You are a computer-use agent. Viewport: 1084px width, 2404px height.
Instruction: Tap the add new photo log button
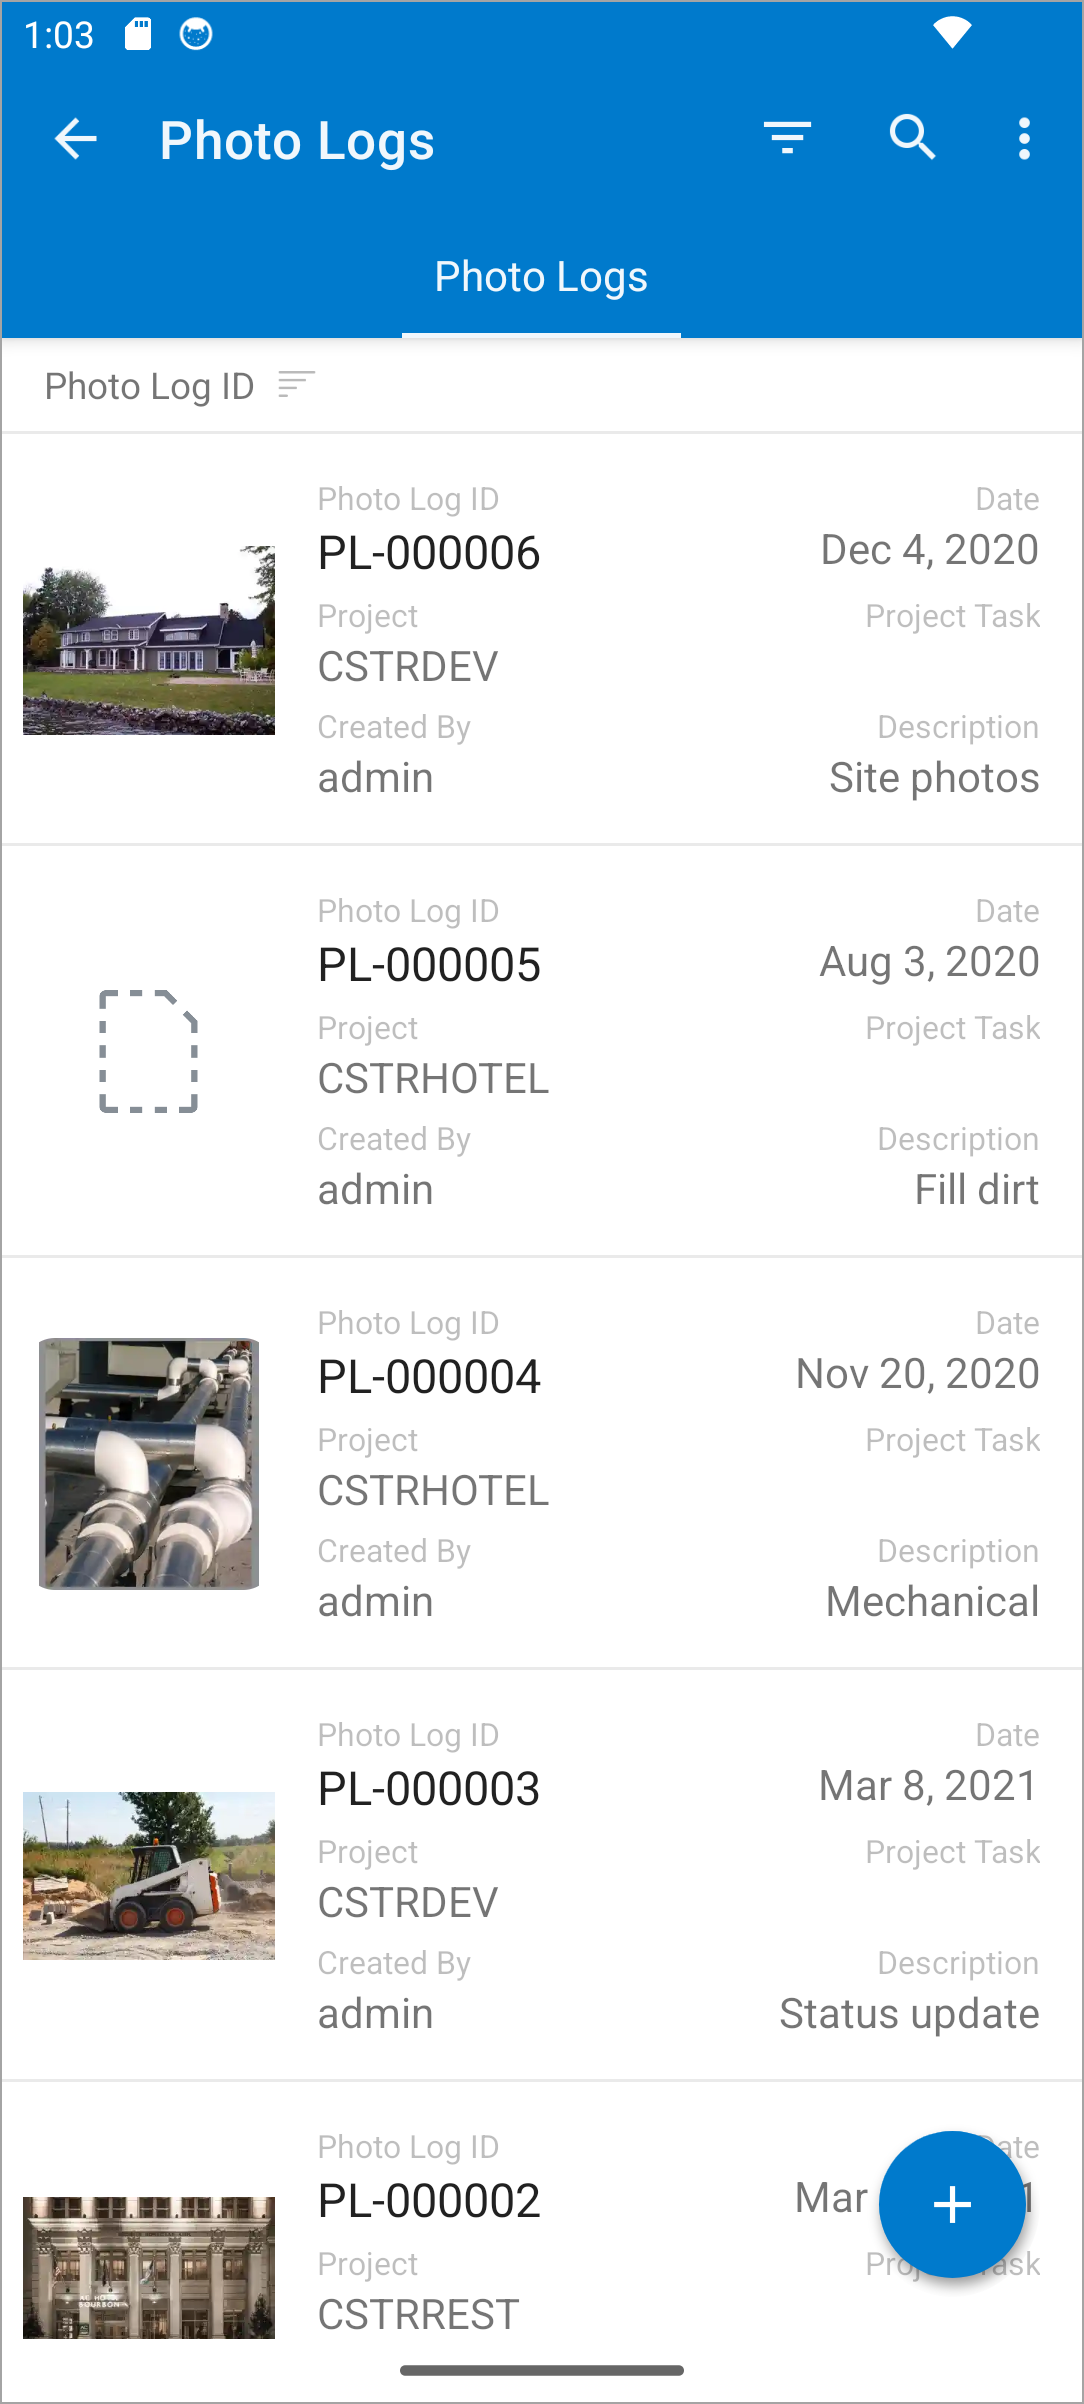pos(952,2204)
